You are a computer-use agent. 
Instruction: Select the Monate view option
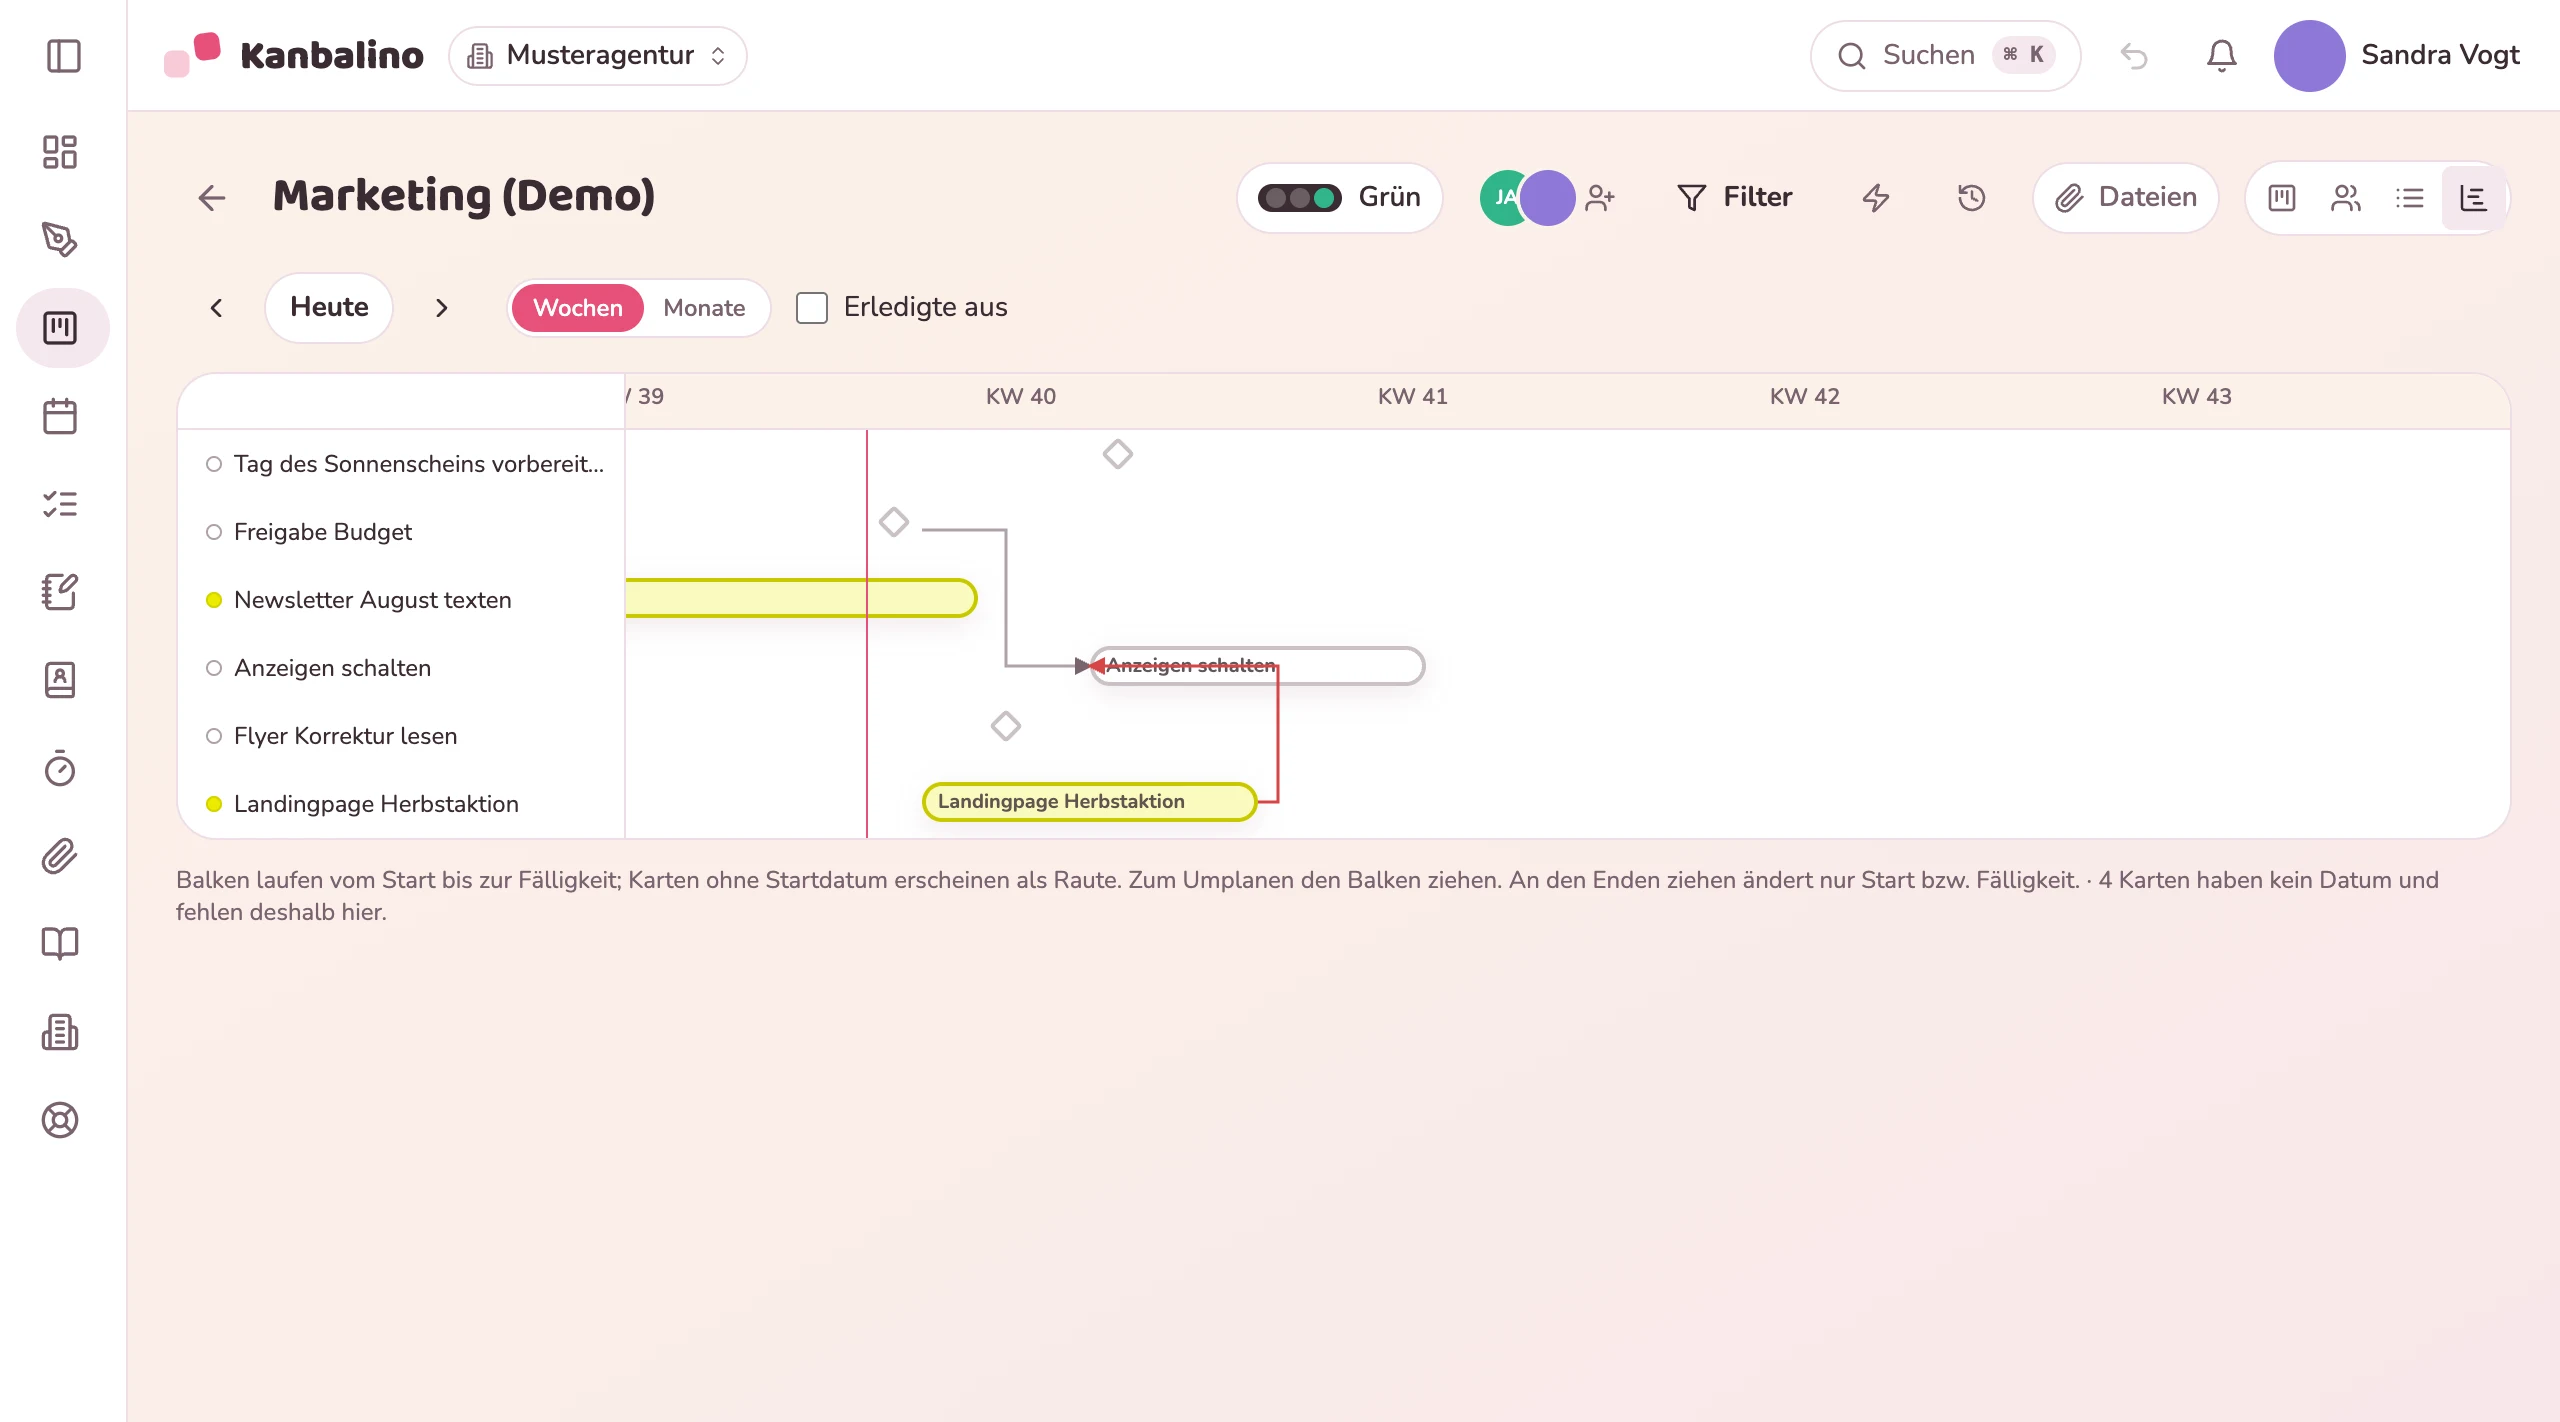pos(704,308)
